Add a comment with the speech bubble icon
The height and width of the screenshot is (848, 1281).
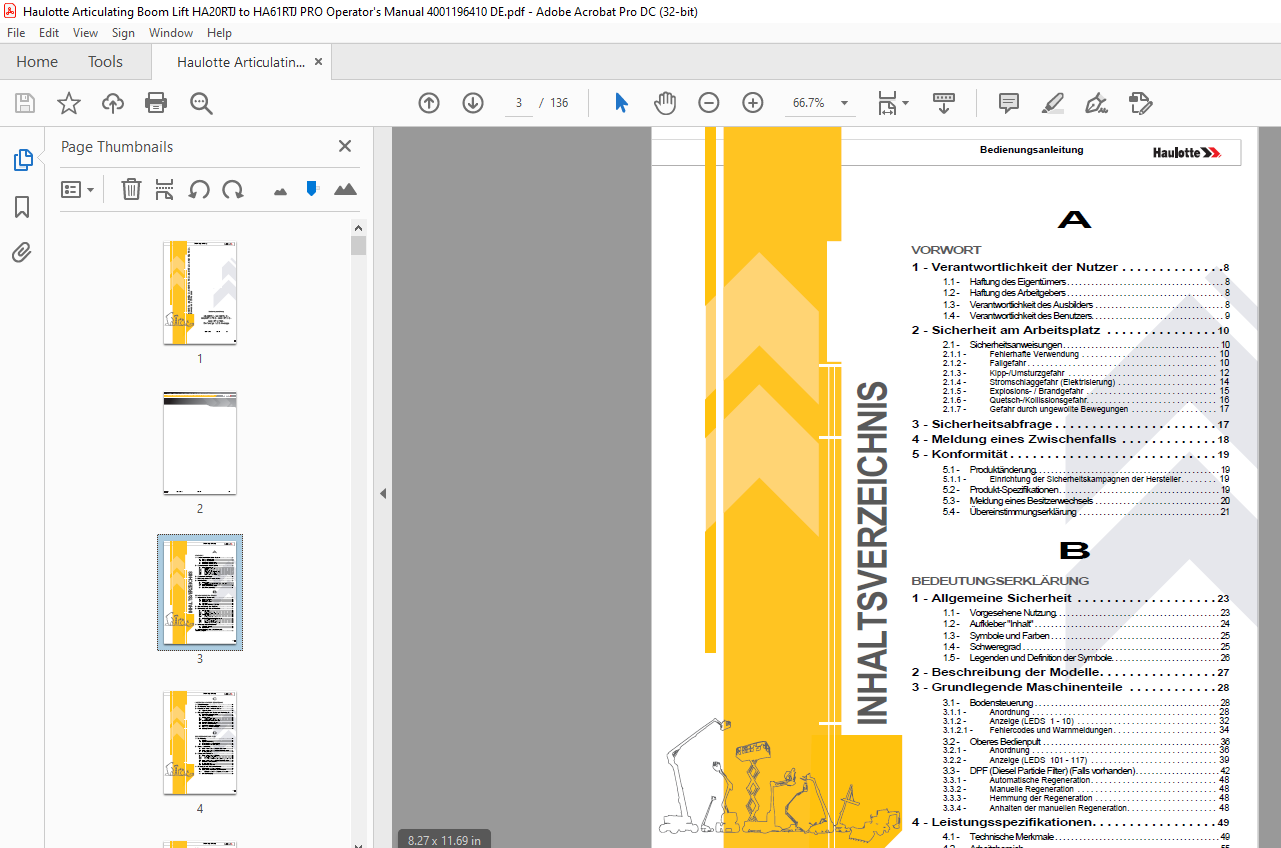[1009, 103]
